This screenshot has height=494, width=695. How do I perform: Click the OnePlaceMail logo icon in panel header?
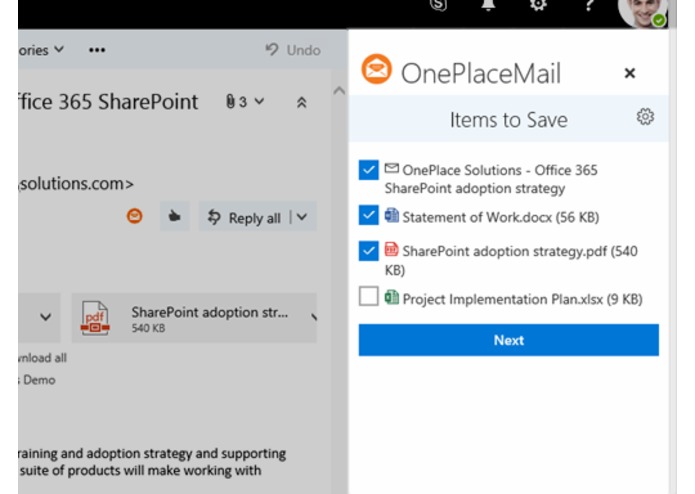point(376,70)
